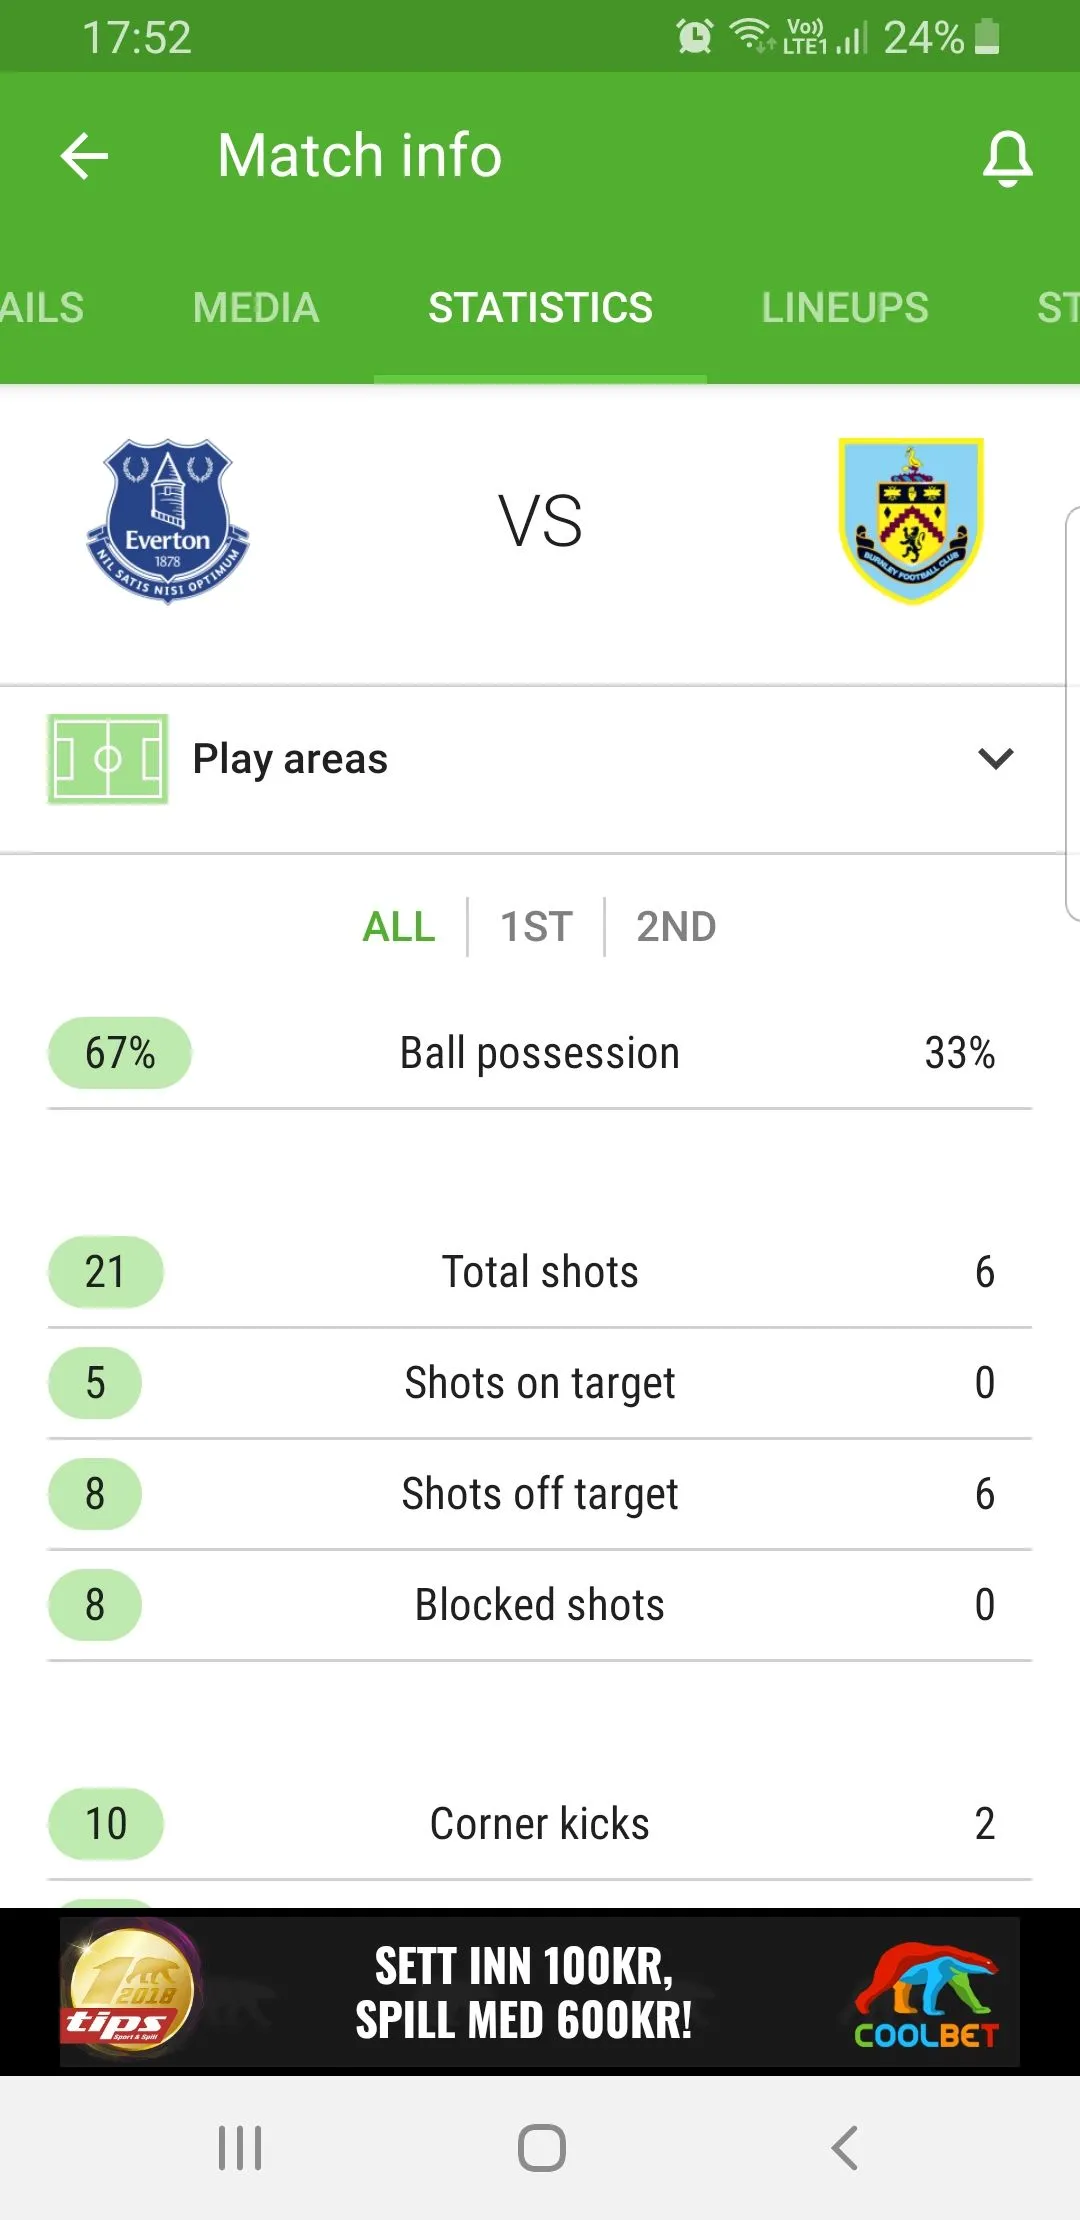1080x2220 pixels.
Task: Switch to the LINEUPS tab
Action: [x=845, y=308]
